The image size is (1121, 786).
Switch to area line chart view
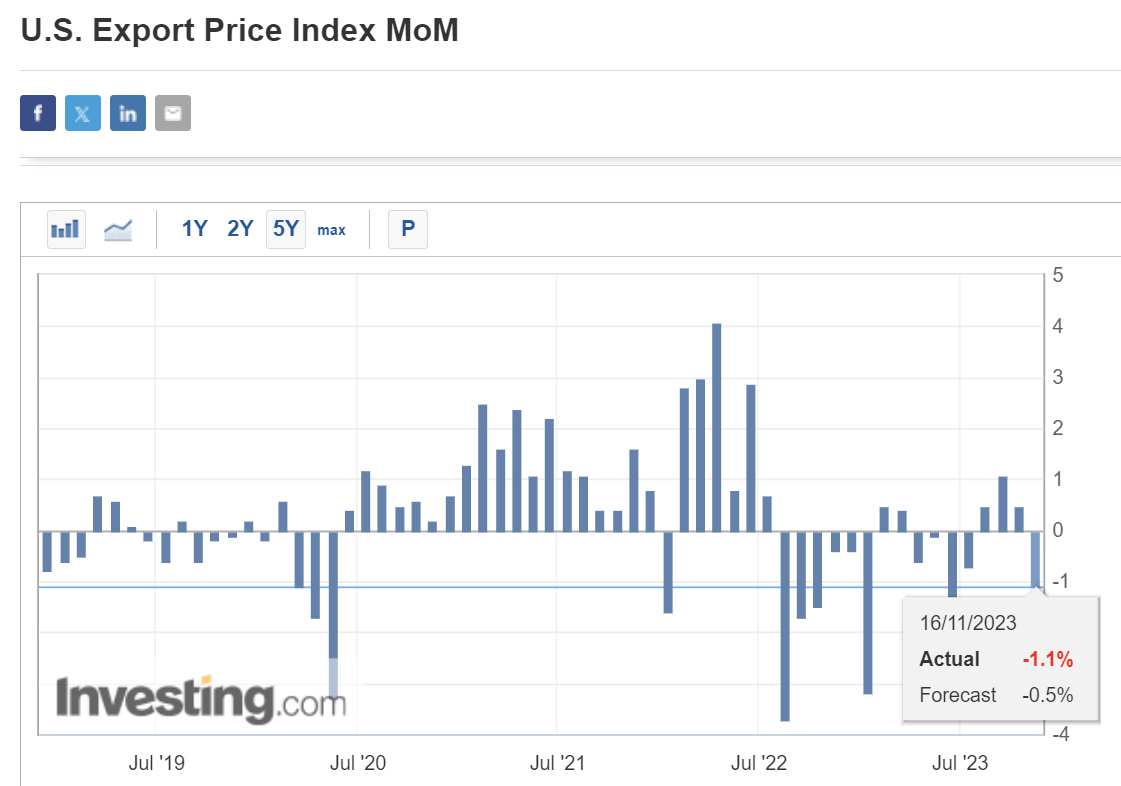coord(118,229)
